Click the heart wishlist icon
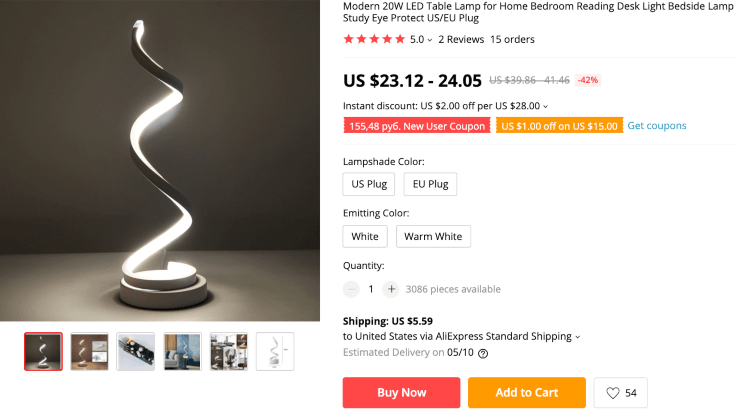Screen dimensions: 750x411 pyautogui.click(x=613, y=393)
